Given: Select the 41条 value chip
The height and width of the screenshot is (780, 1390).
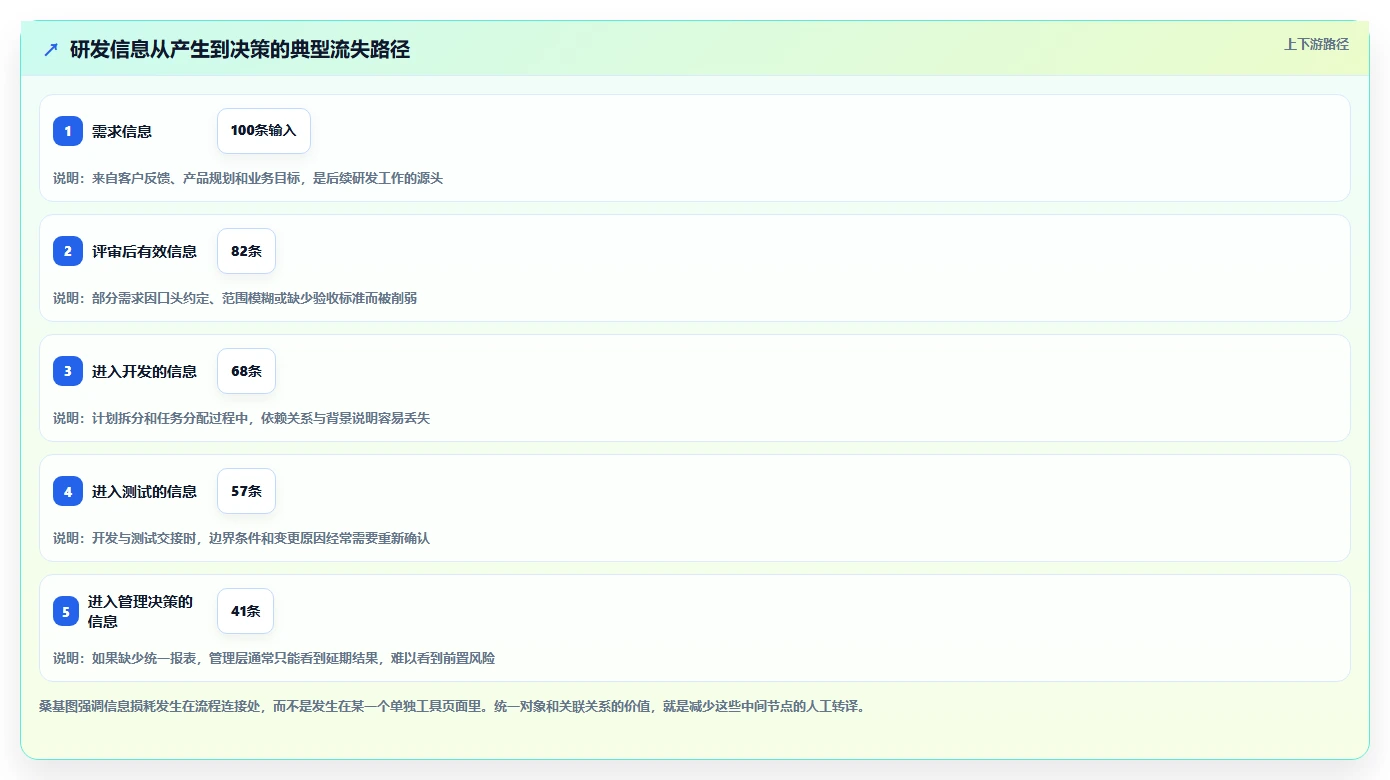Looking at the screenshot, I should tap(245, 611).
